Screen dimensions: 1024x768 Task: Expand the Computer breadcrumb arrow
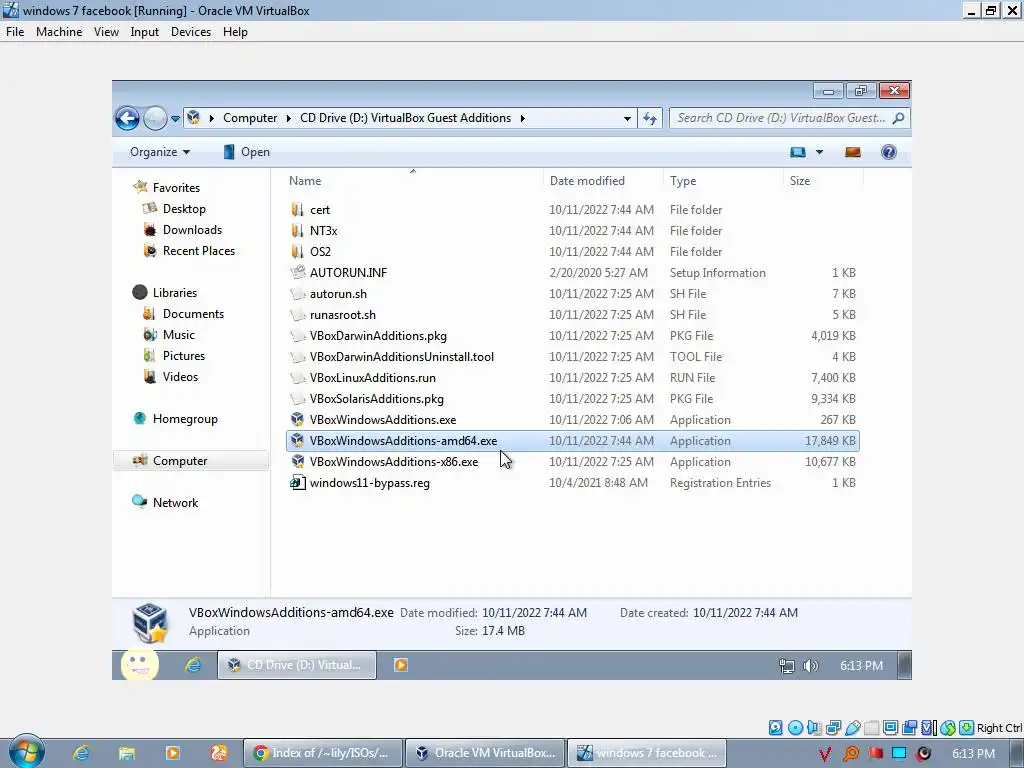point(289,118)
